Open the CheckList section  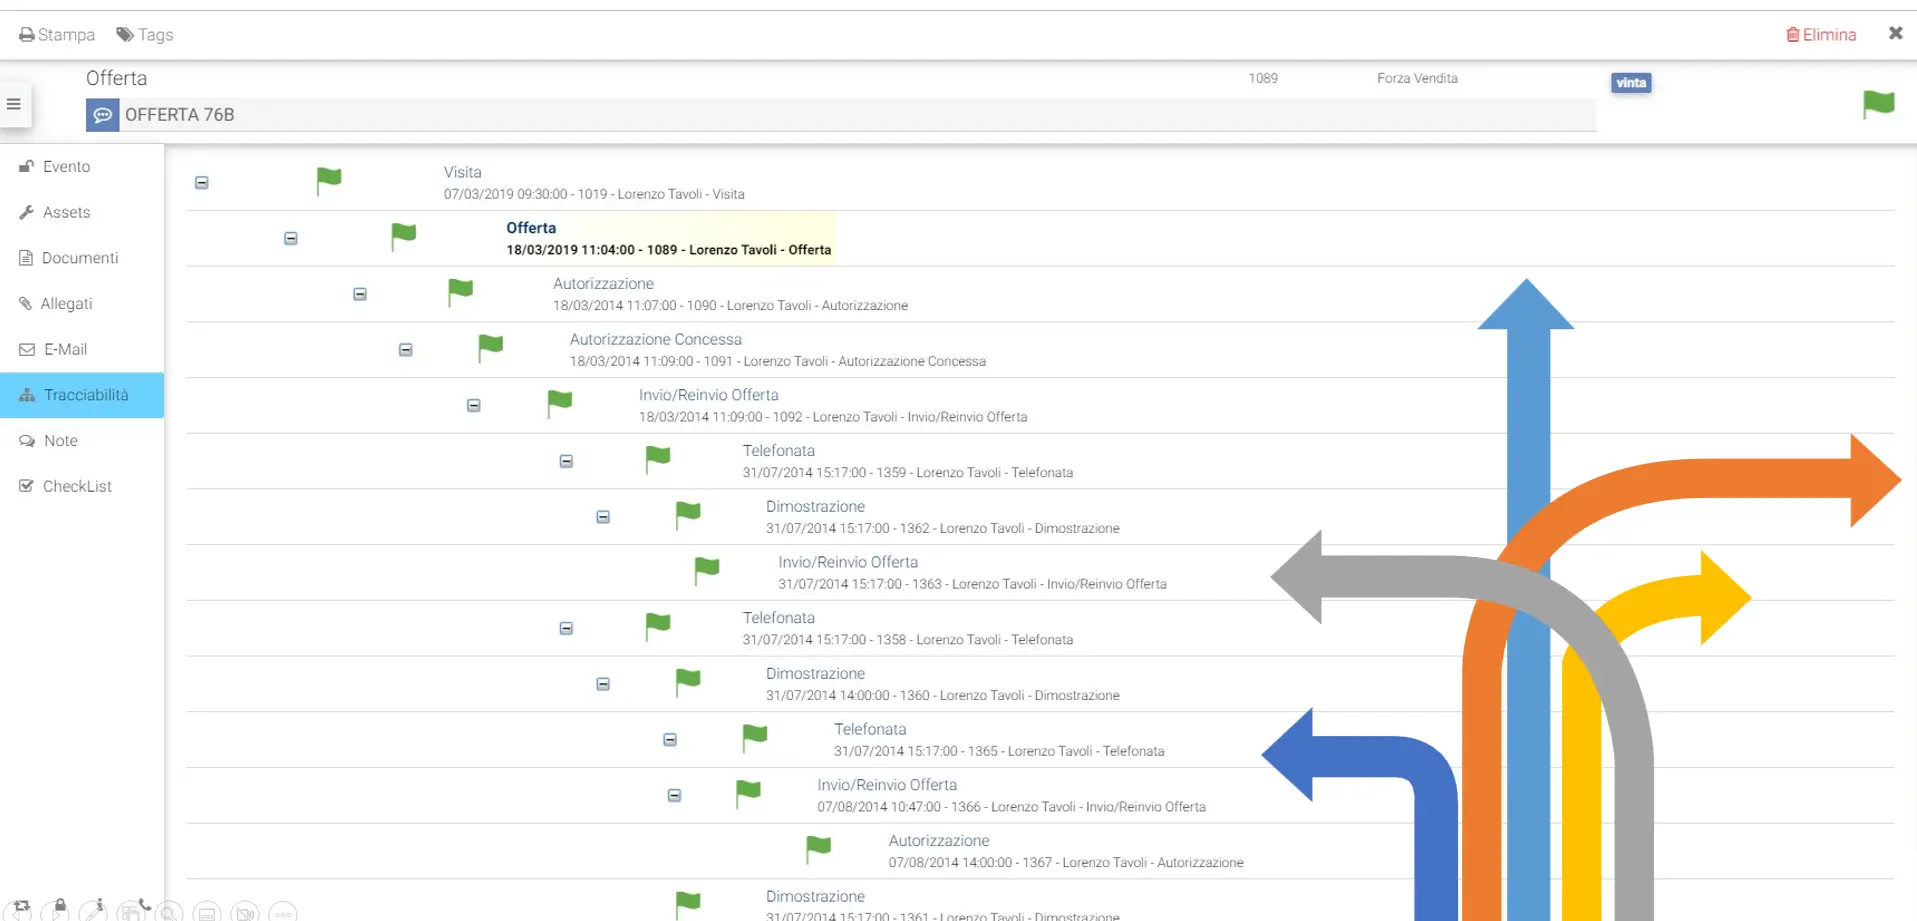[x=76, y=487]
